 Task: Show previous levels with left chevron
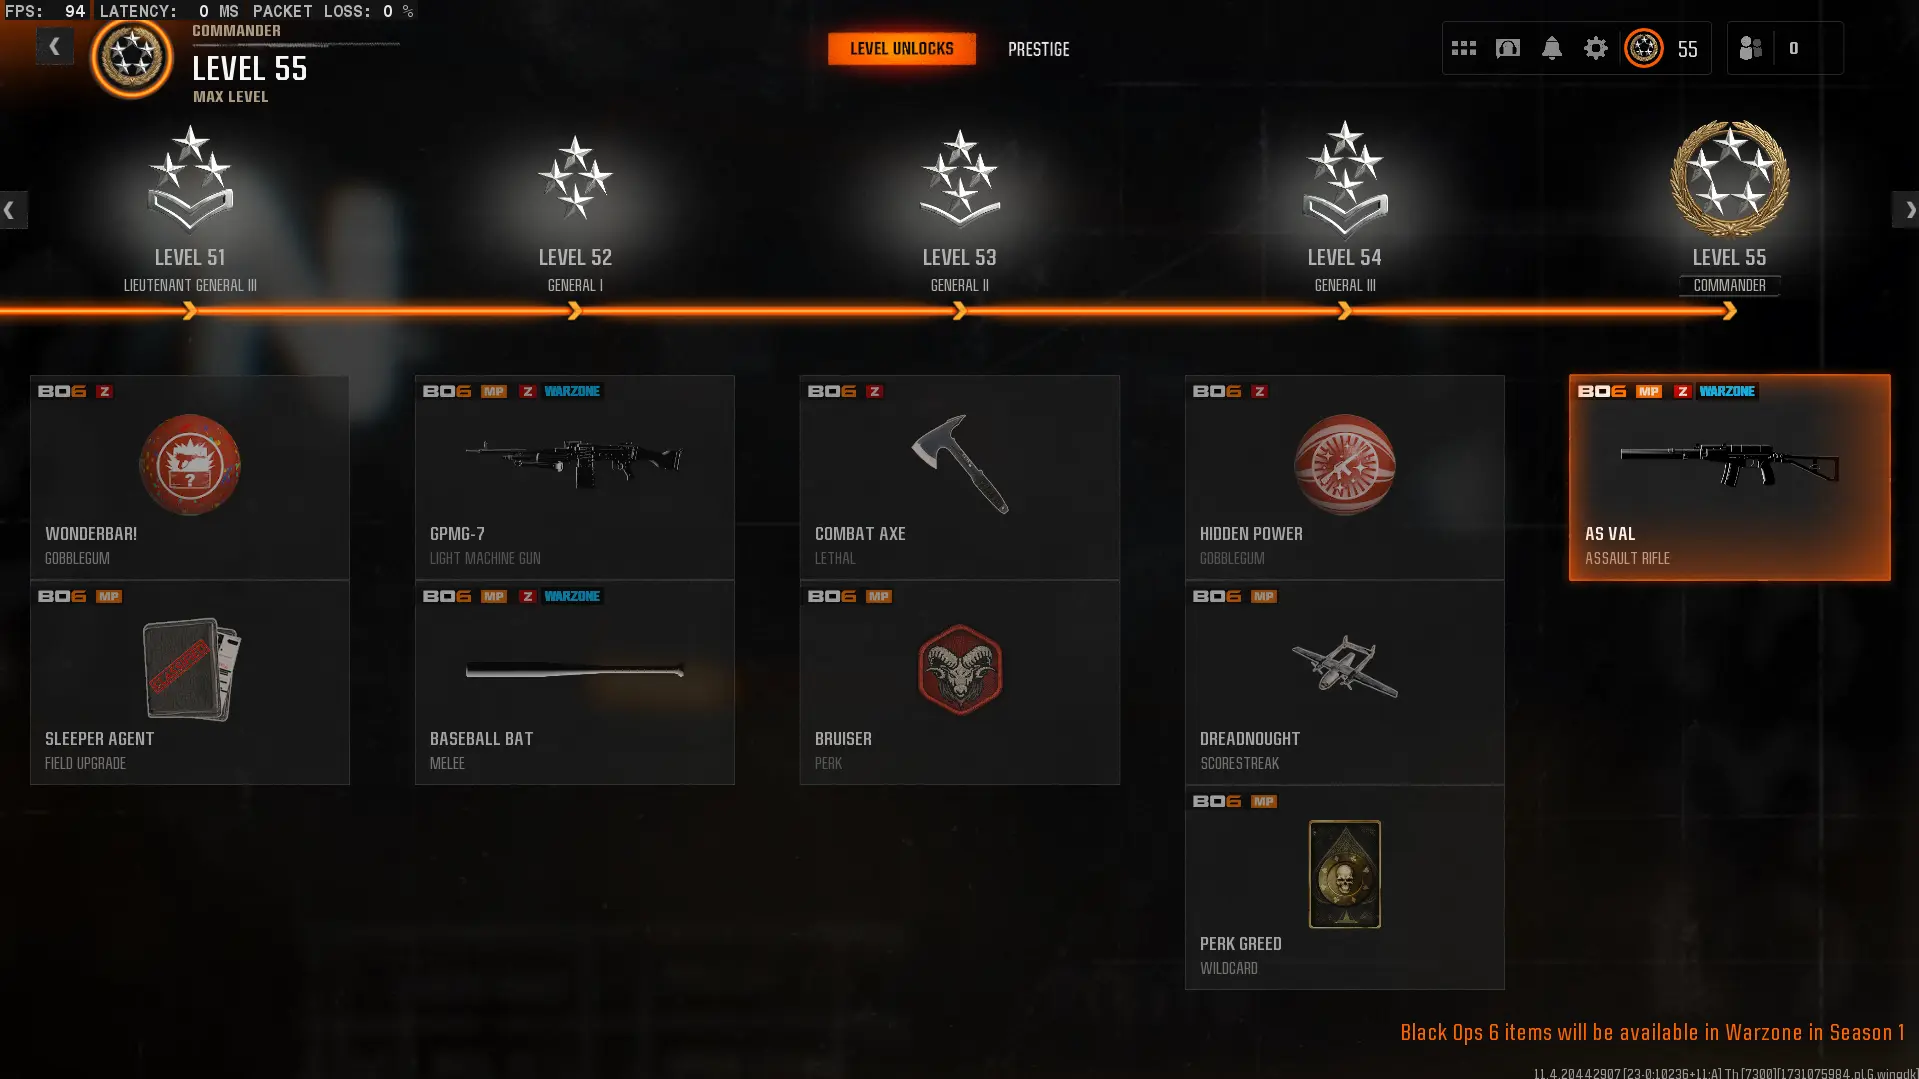tap(12, 210)
